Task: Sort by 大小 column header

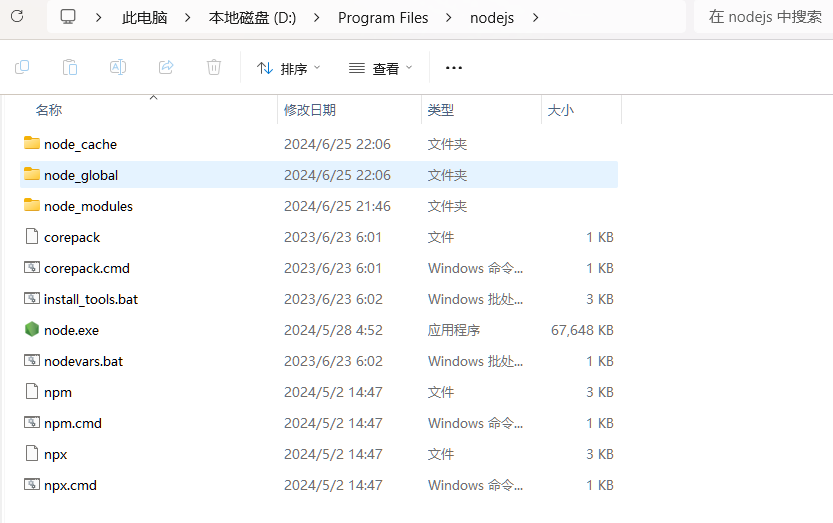Action: point(561,110)
